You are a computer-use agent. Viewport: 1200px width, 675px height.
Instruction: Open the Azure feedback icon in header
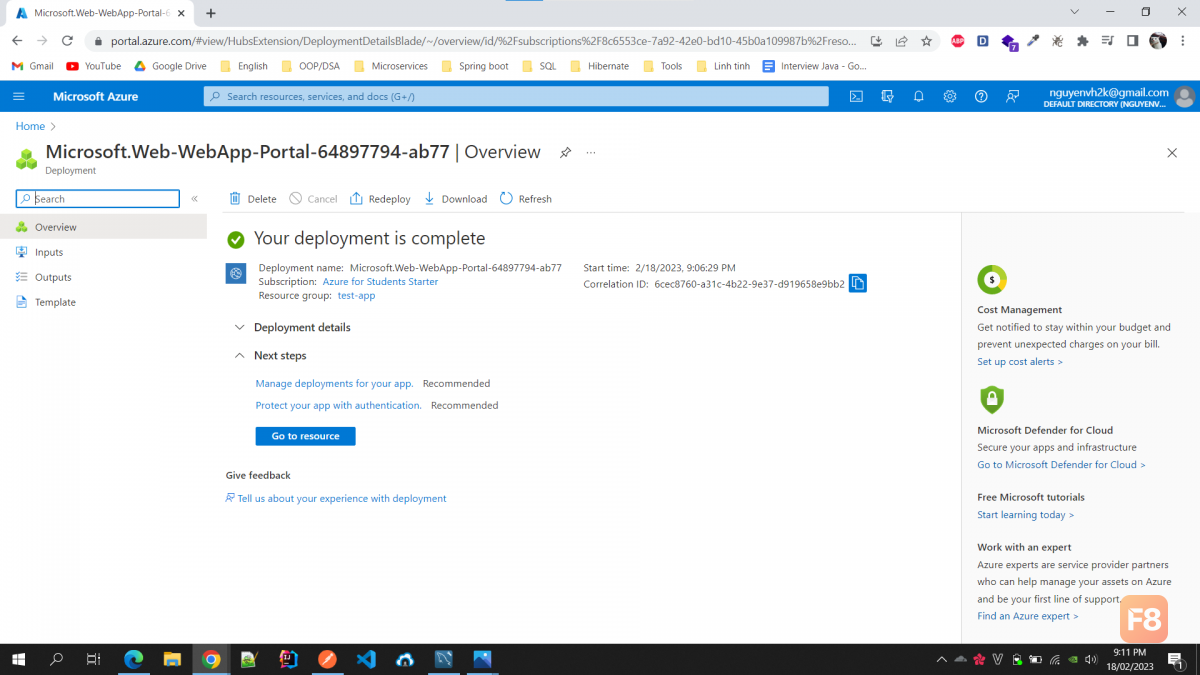[x=1012, y=96]
